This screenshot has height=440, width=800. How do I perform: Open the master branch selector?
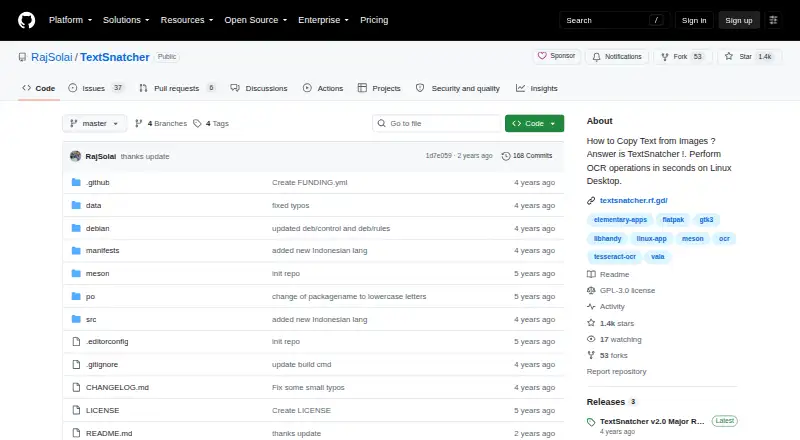point(94,124)
